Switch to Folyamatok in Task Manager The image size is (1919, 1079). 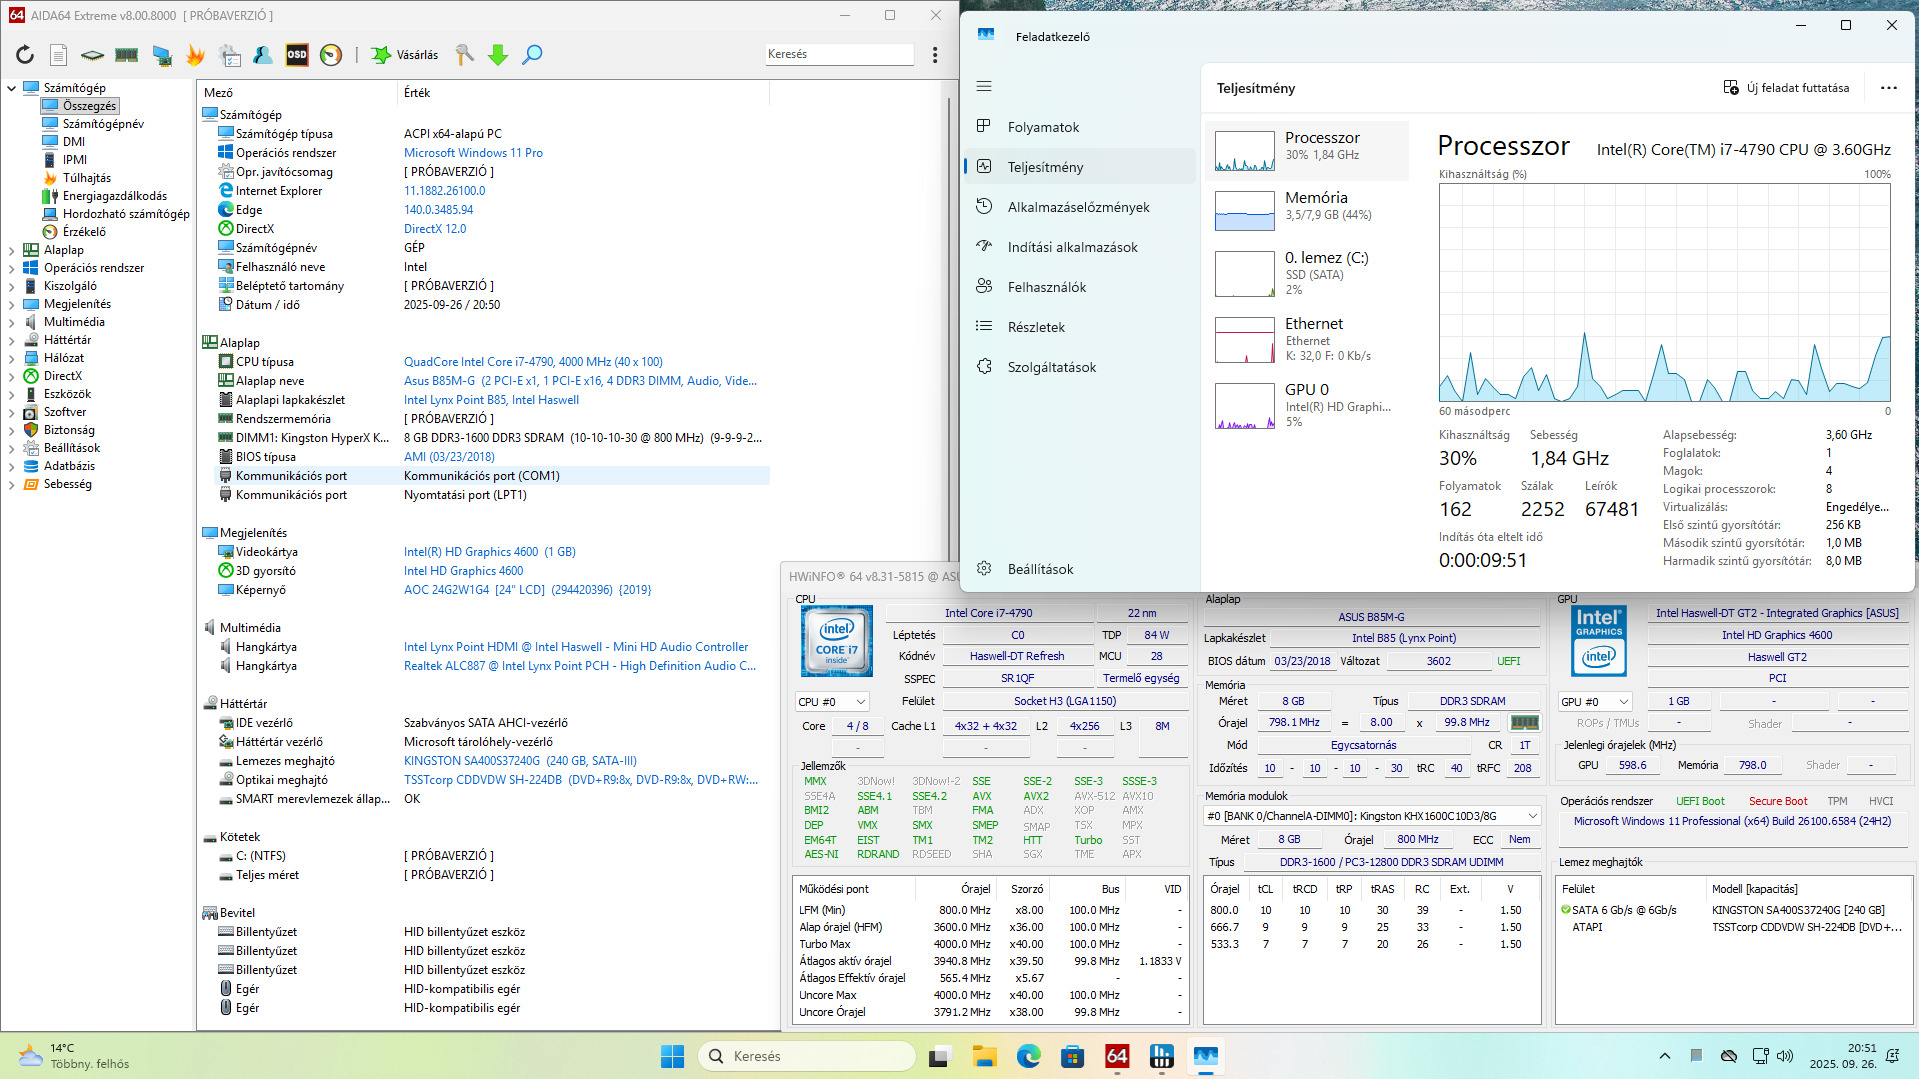point(1043,127)
